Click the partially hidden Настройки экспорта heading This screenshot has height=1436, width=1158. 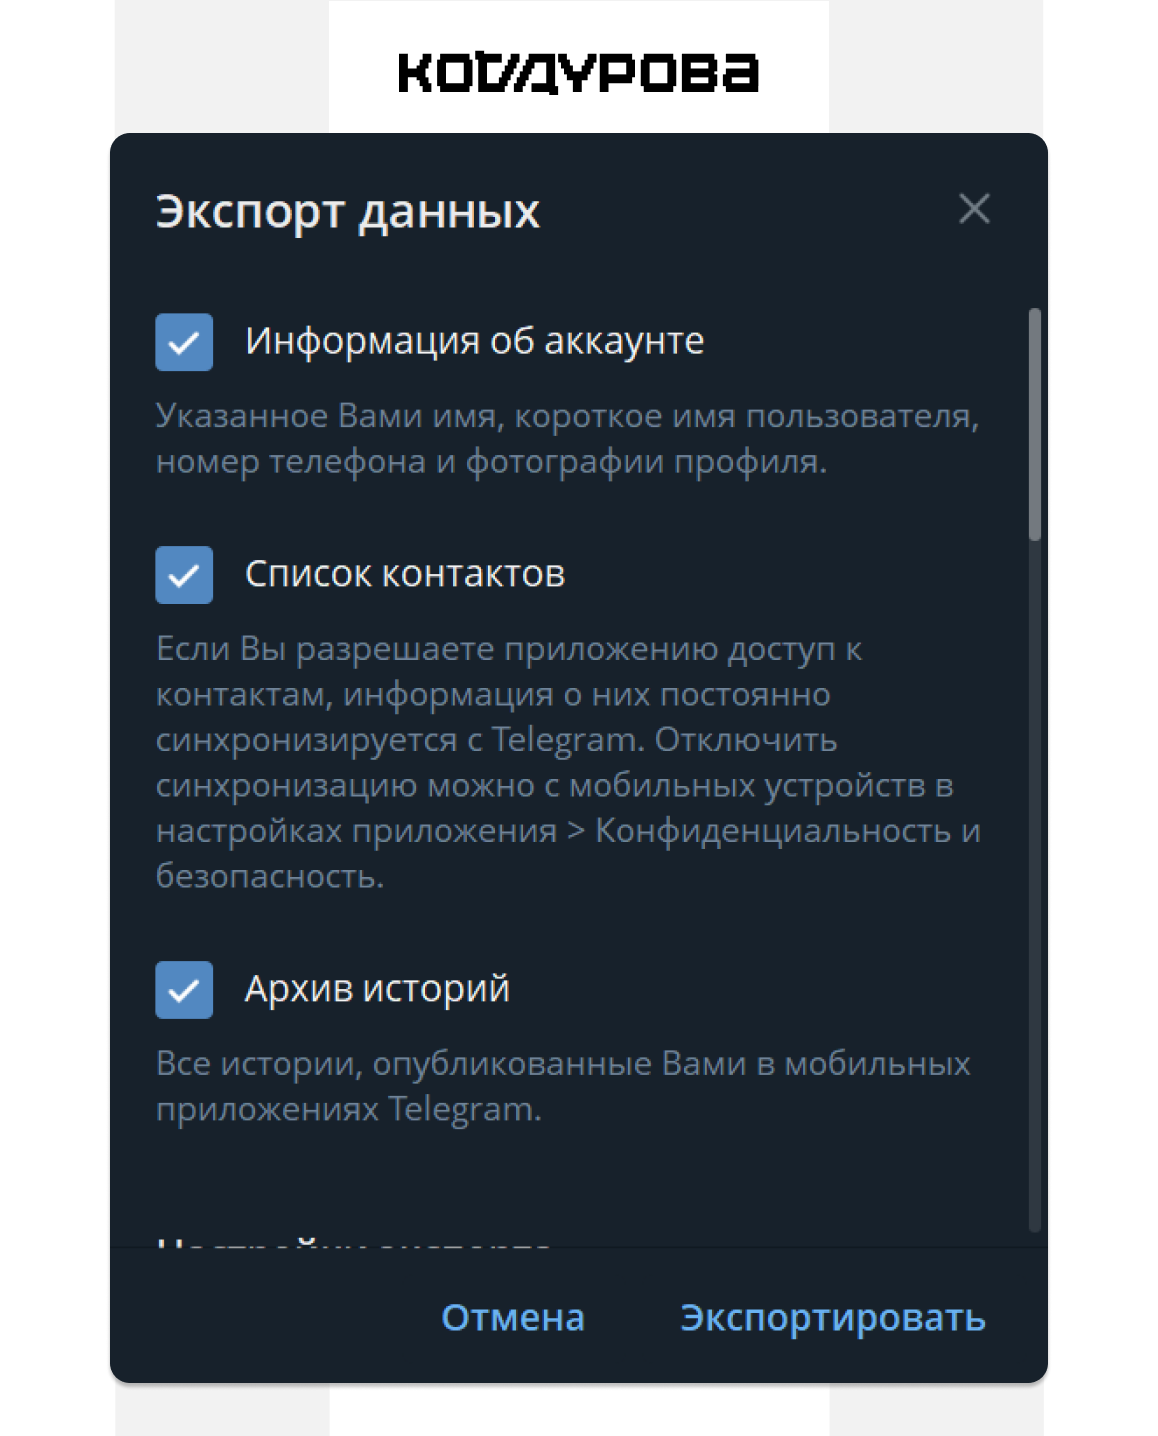[354, 1243]
